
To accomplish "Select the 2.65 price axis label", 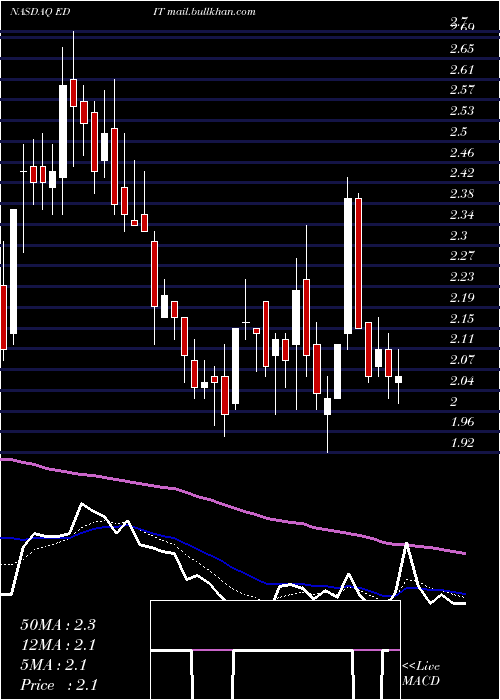I will [462, 49].
